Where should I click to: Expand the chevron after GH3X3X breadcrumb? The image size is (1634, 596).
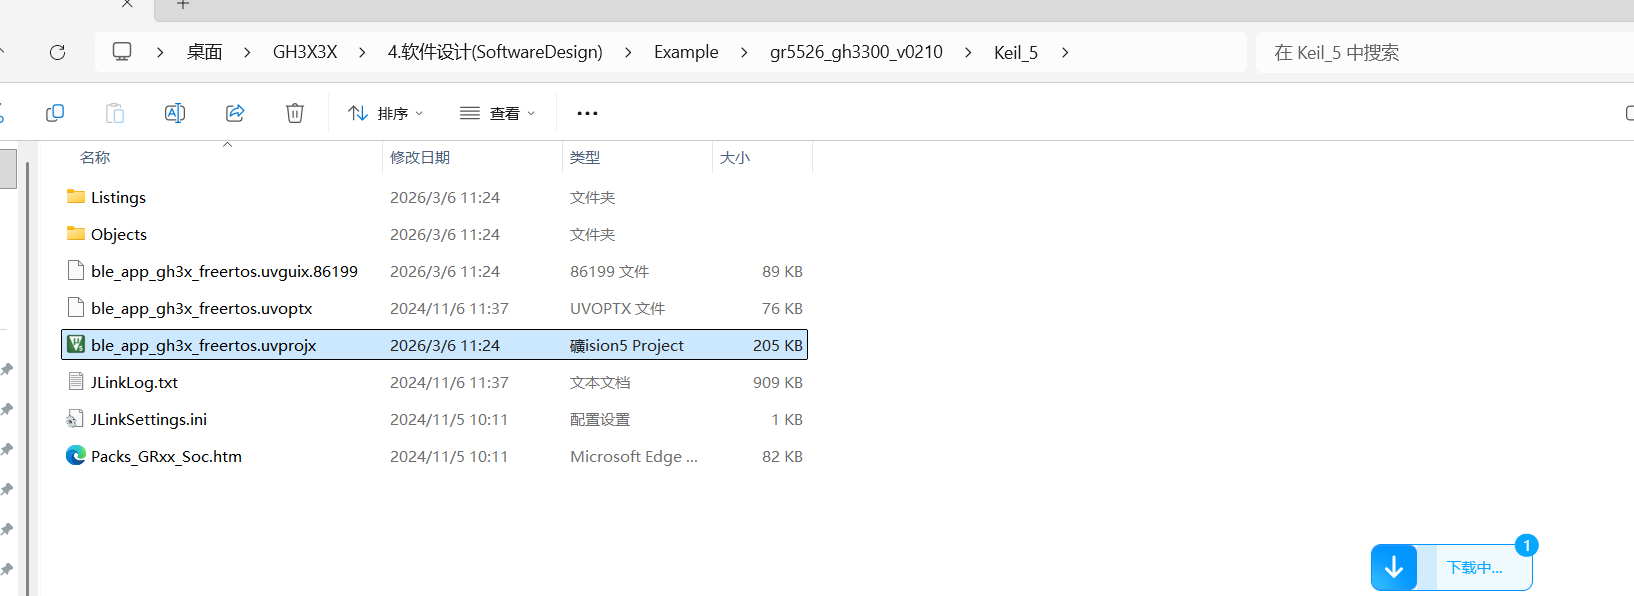(362, 52)
